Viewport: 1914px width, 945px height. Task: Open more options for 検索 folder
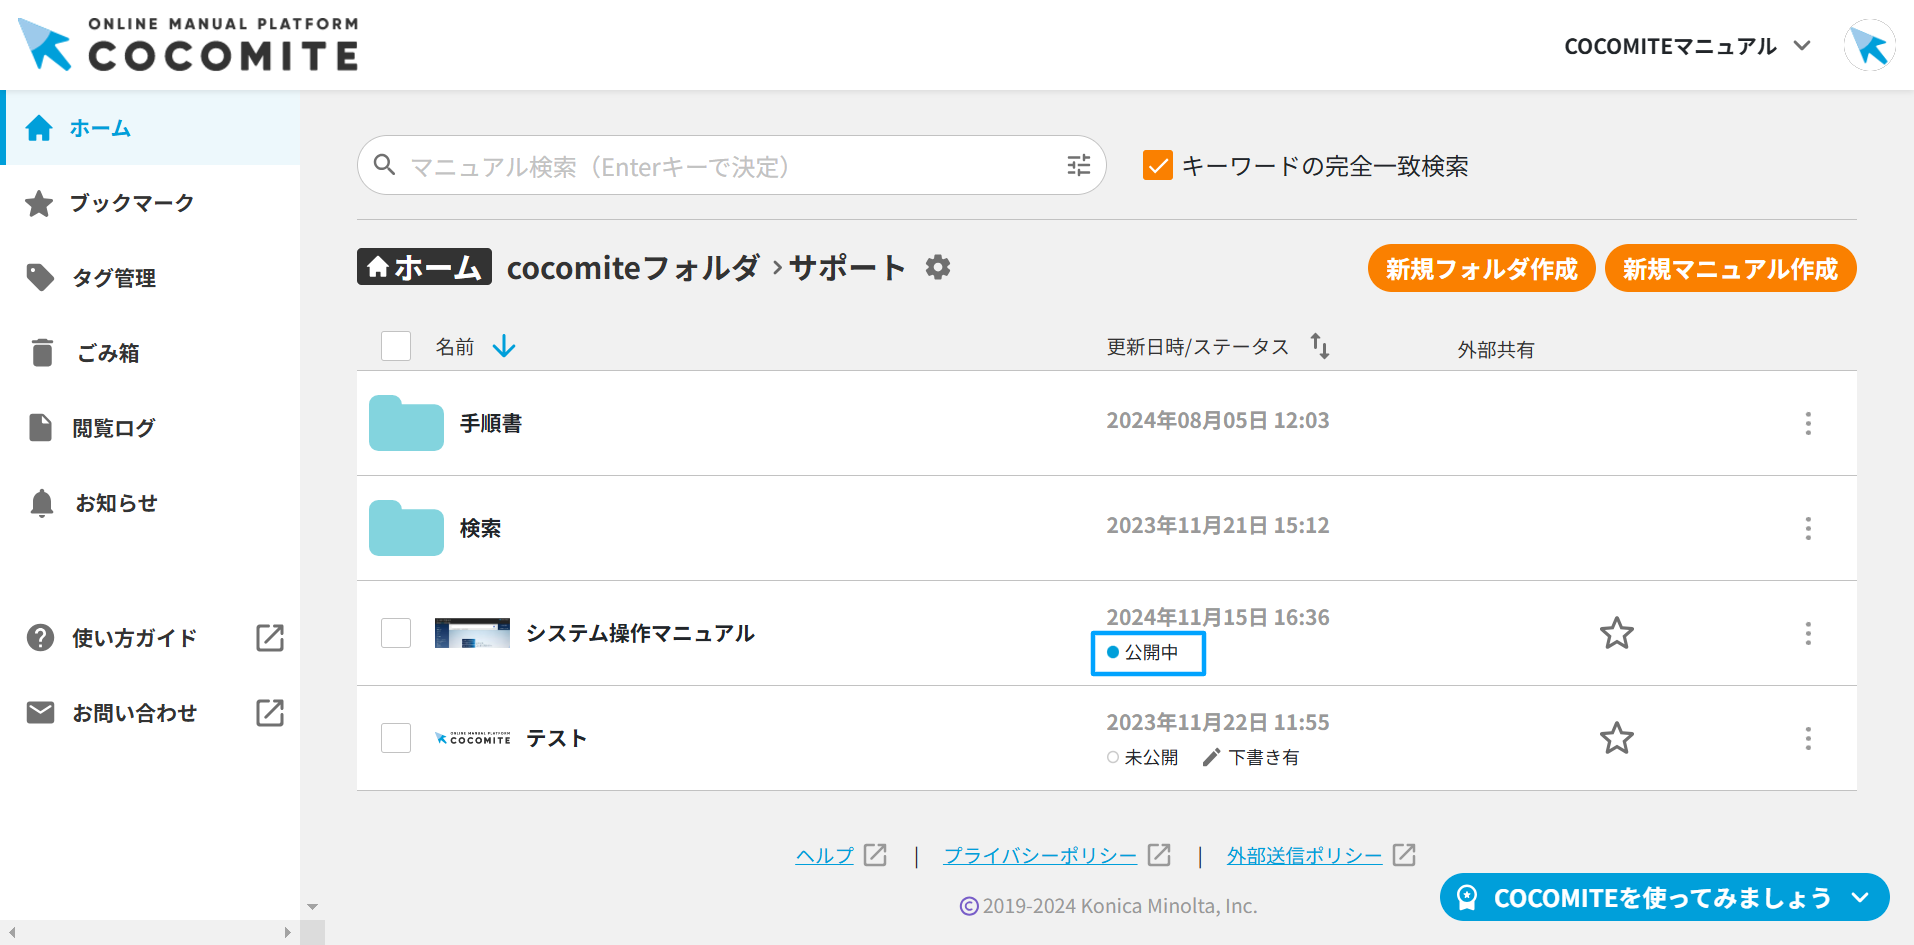coord(1807,528)
